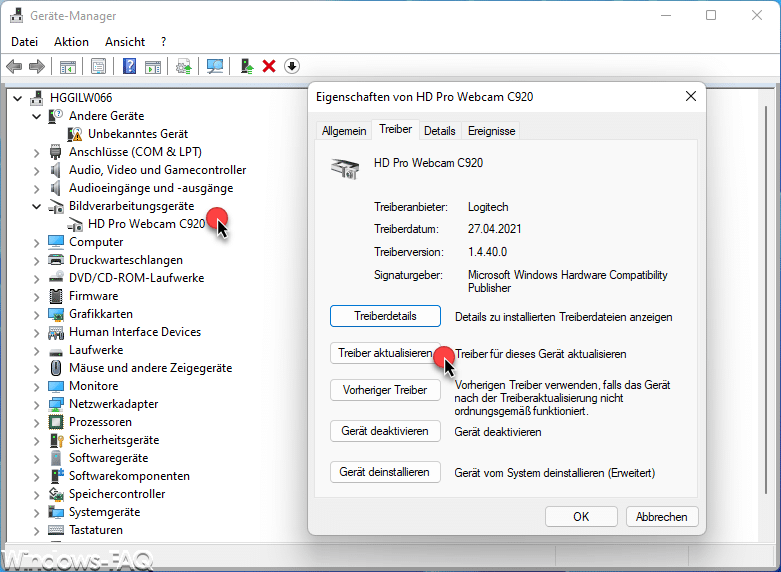Expand the Computer node
Viewport: 781px width, 572px height.
36,242
